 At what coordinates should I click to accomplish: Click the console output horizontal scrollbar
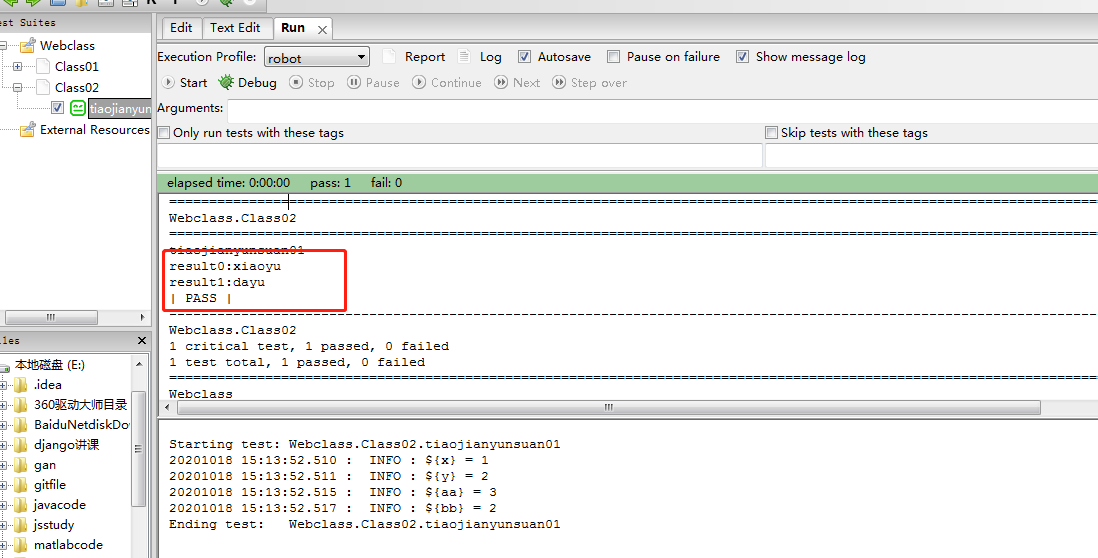[x=608, y=407]
